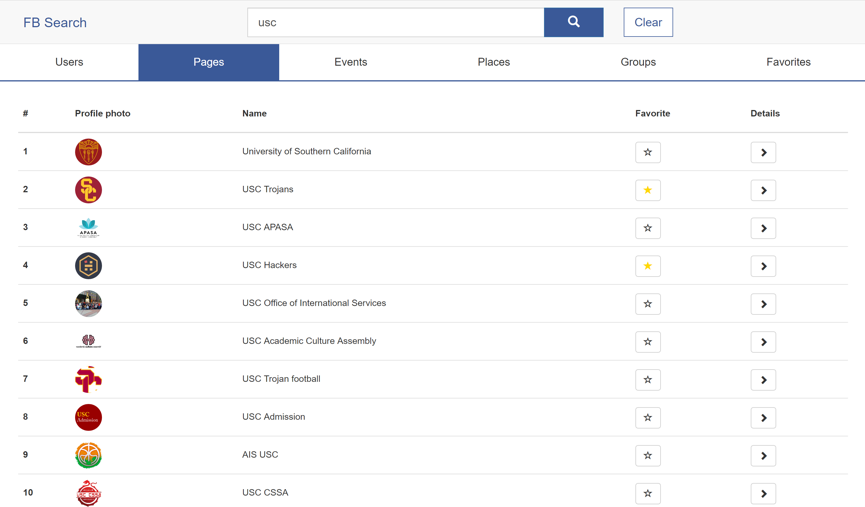Click the search input containing 'usc'

click(395, 22)
